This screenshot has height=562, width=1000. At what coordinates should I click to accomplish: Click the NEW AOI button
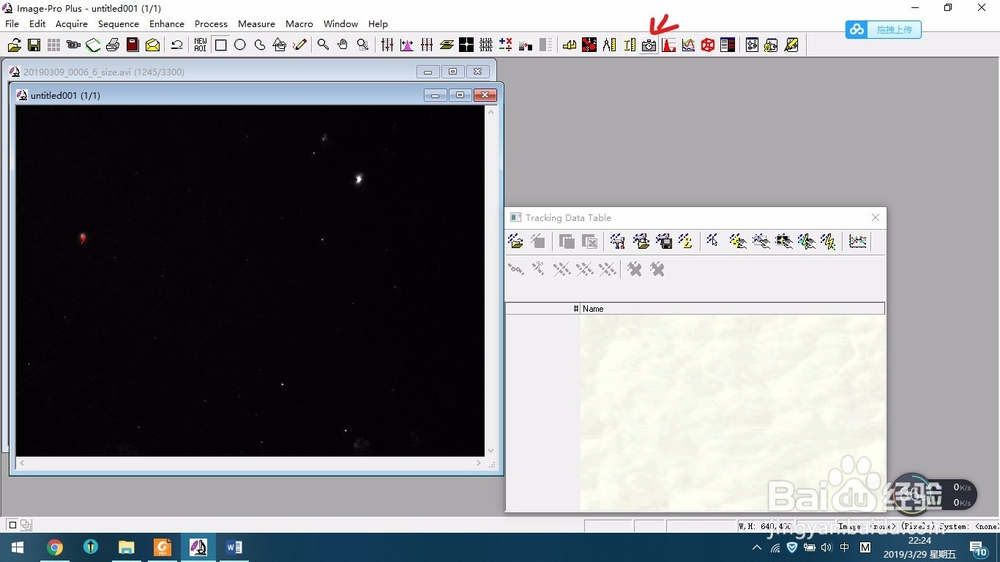(200, 45)
